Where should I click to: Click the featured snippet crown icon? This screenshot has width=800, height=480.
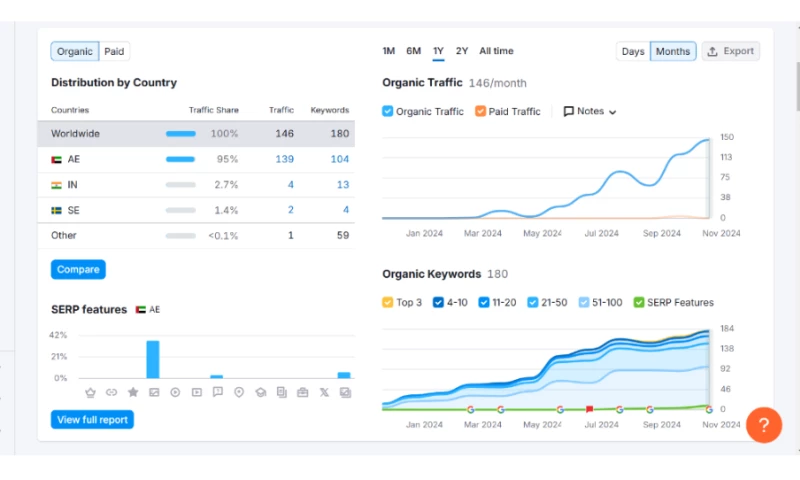point(90,393)
